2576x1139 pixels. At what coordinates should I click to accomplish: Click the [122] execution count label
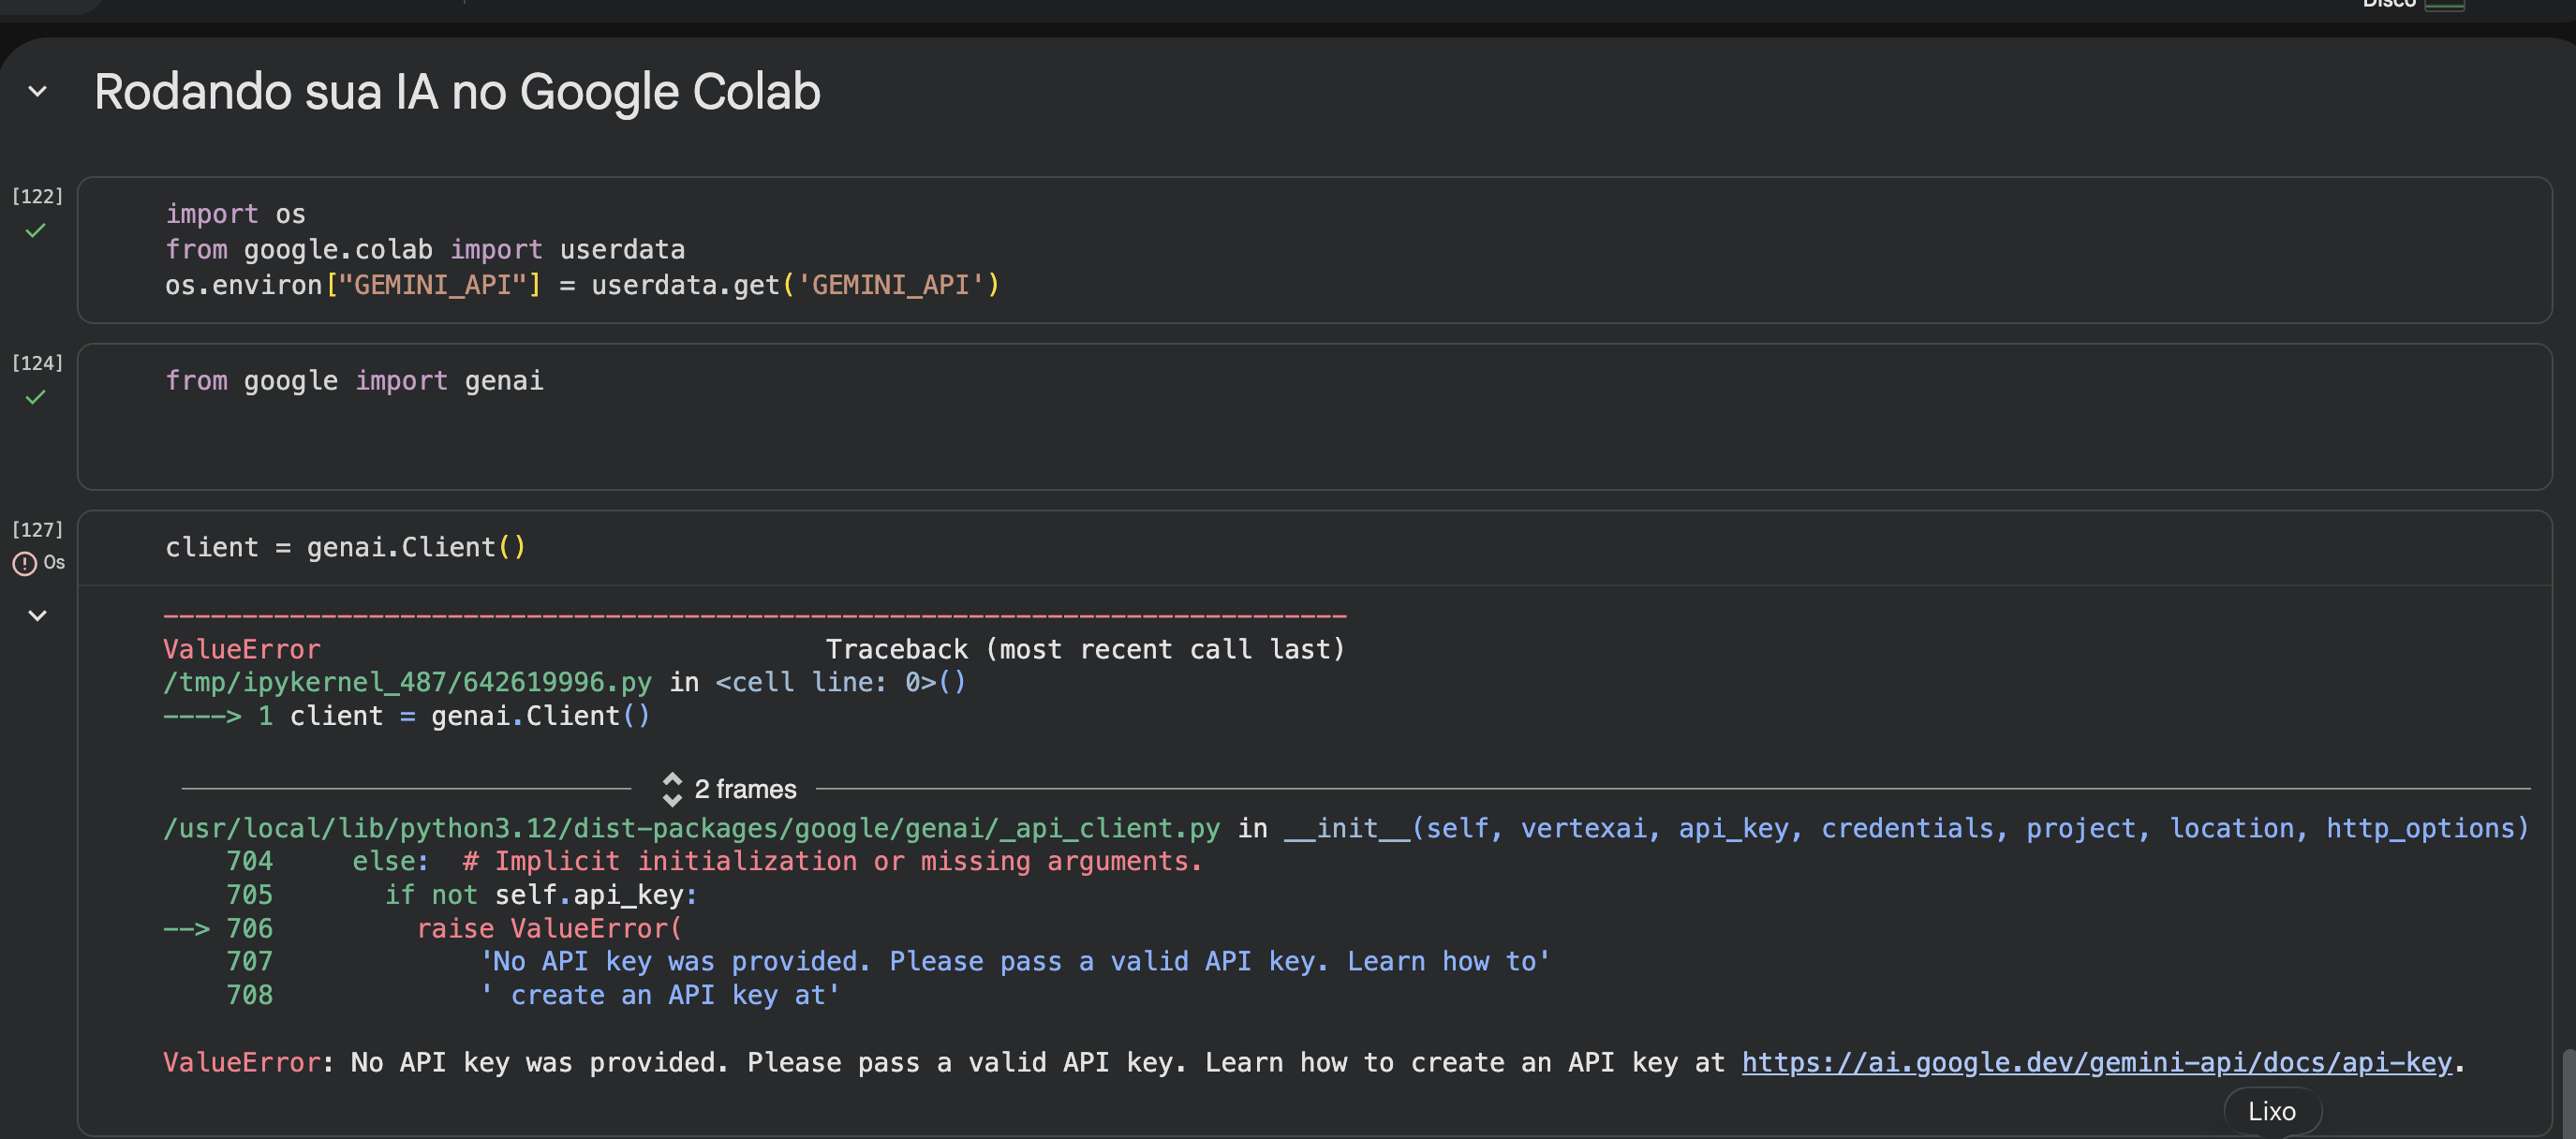click(37, 196)
